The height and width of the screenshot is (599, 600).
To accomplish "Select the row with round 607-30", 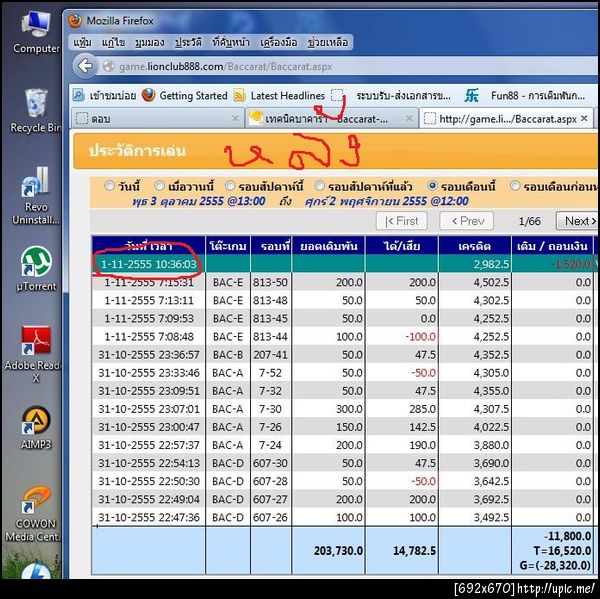I will (344, 463).
